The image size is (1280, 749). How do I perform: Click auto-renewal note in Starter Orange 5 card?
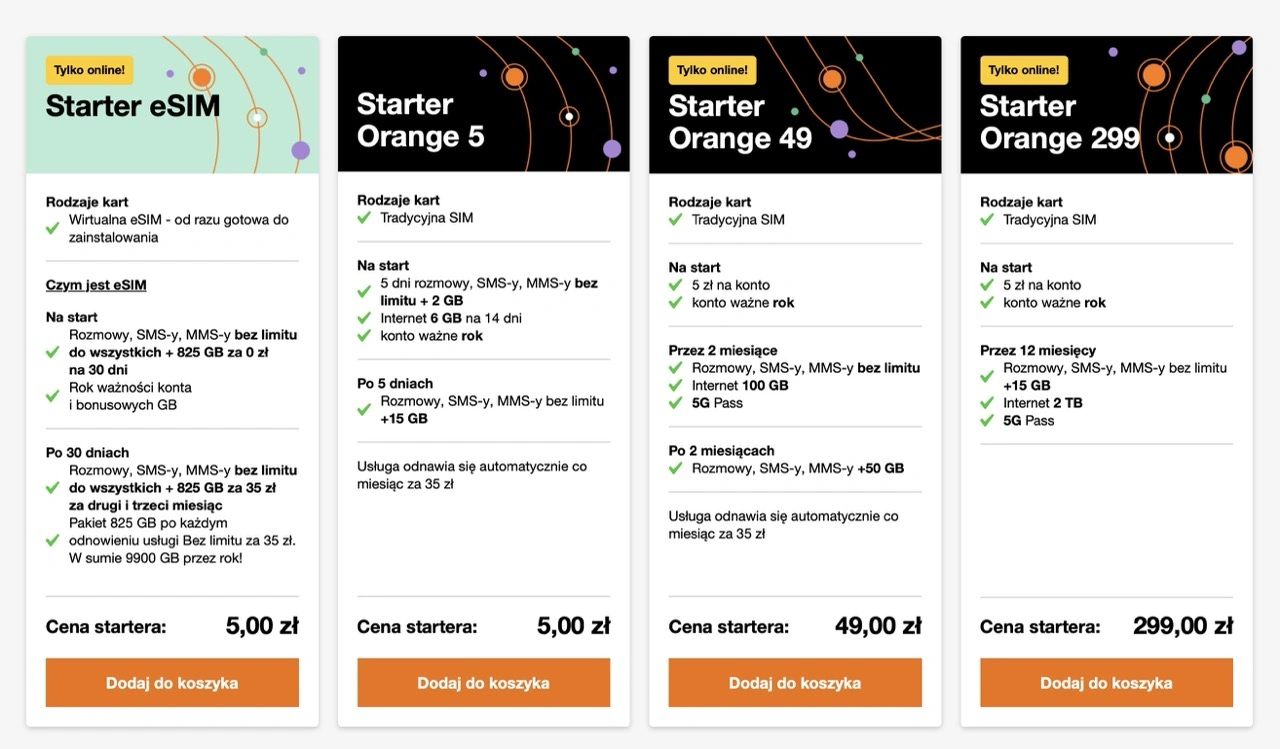pyautogui.click(x=472, y=475)
